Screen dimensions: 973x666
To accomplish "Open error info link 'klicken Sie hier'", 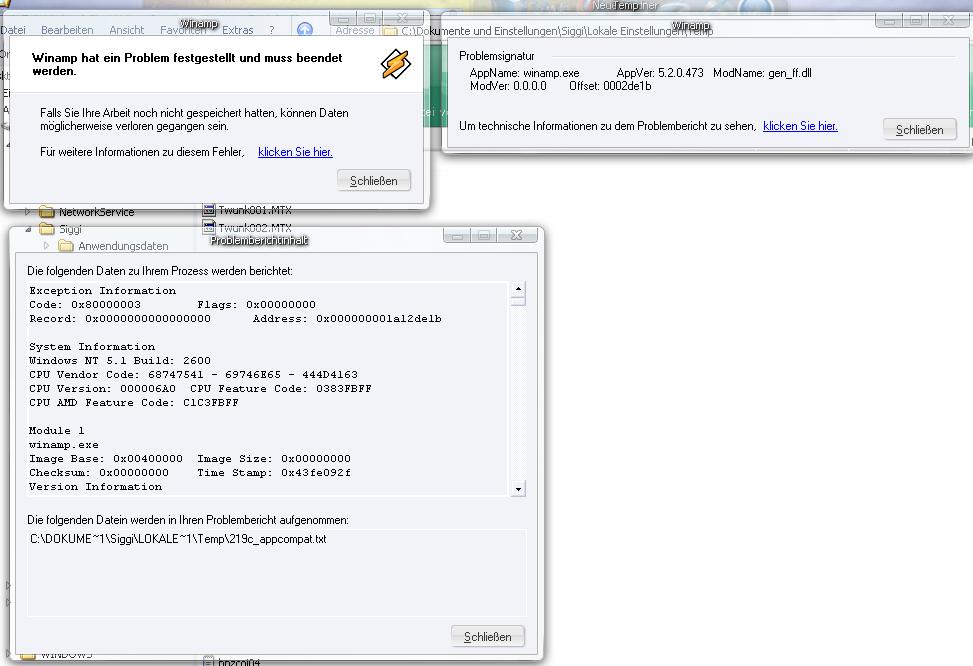I will tap(295, 151).
